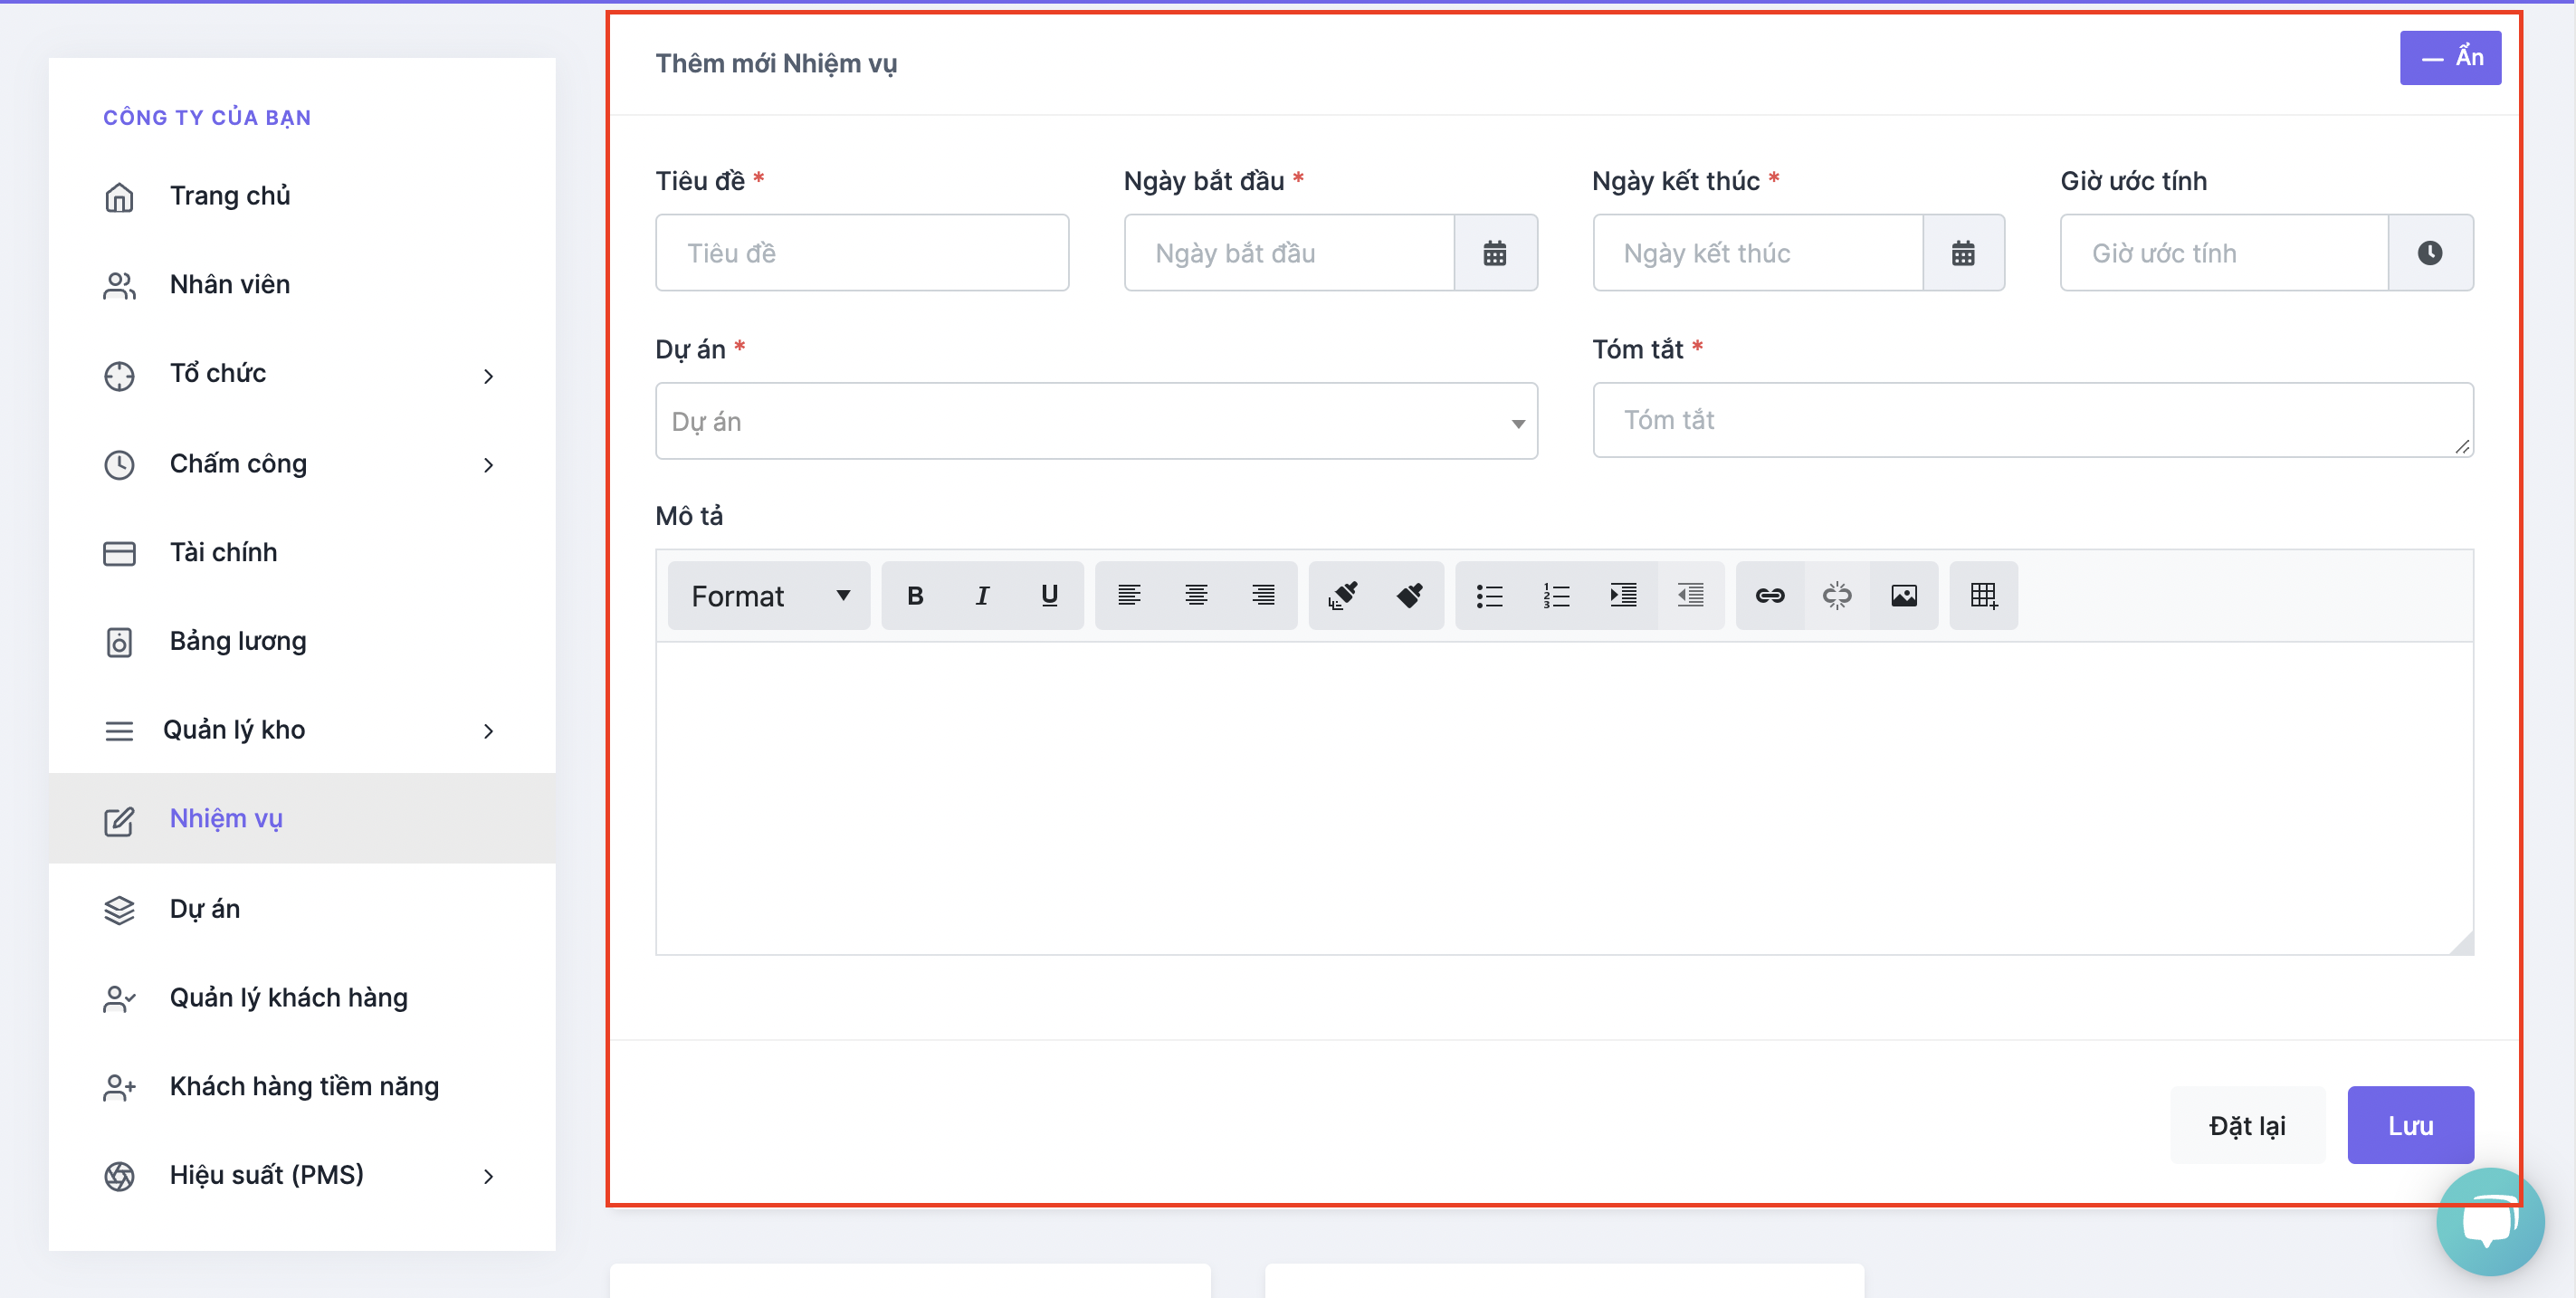Open Khách hàng tiềm năng menu item
2576x1298 pixels.
coord(302,1087)
